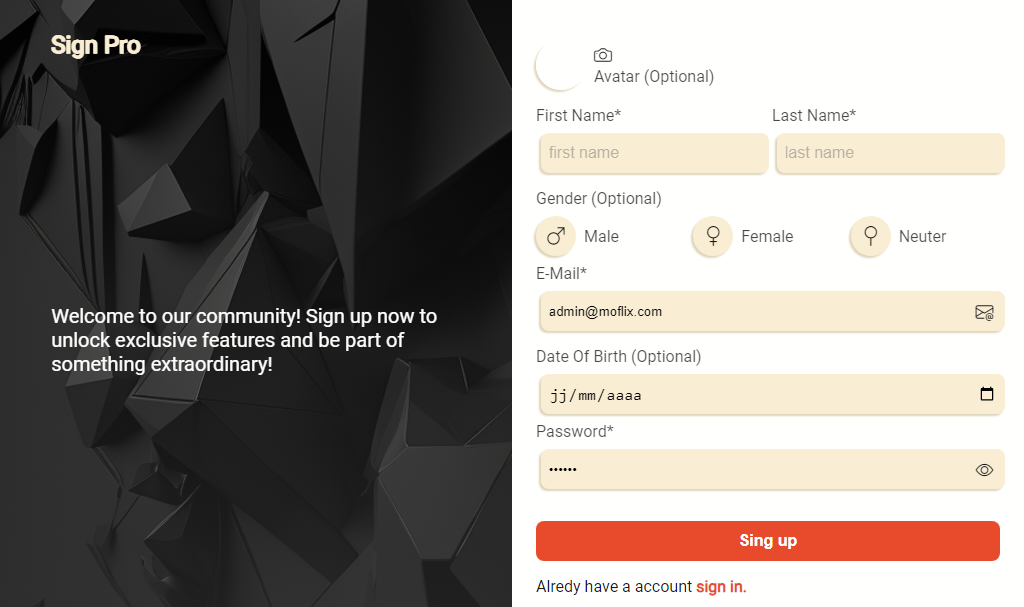1024x607 pixels.
Task: Focus the Date Of Birth input
Action: pos(700,394)
